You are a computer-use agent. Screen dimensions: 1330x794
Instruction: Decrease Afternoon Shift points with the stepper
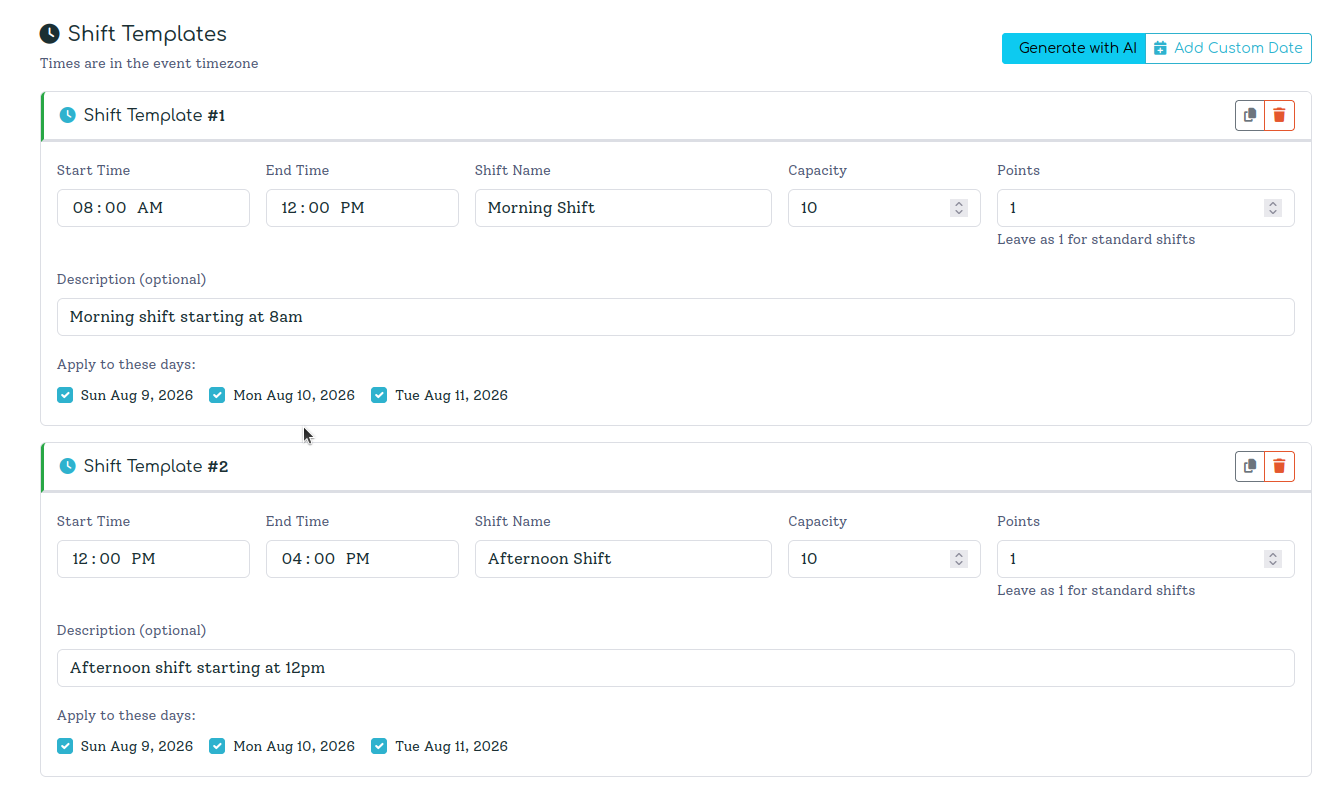(1272, 563)
